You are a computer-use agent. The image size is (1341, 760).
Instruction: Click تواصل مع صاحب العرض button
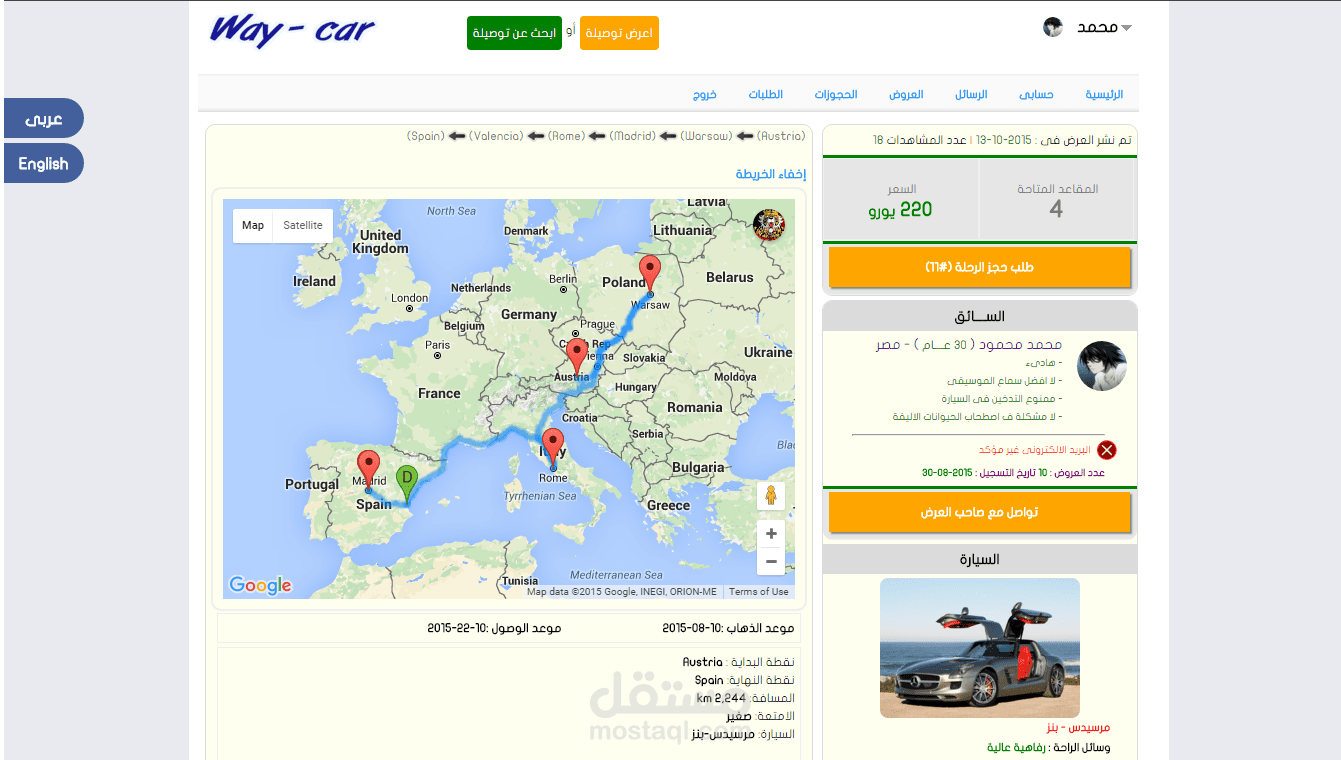[979, 513]
